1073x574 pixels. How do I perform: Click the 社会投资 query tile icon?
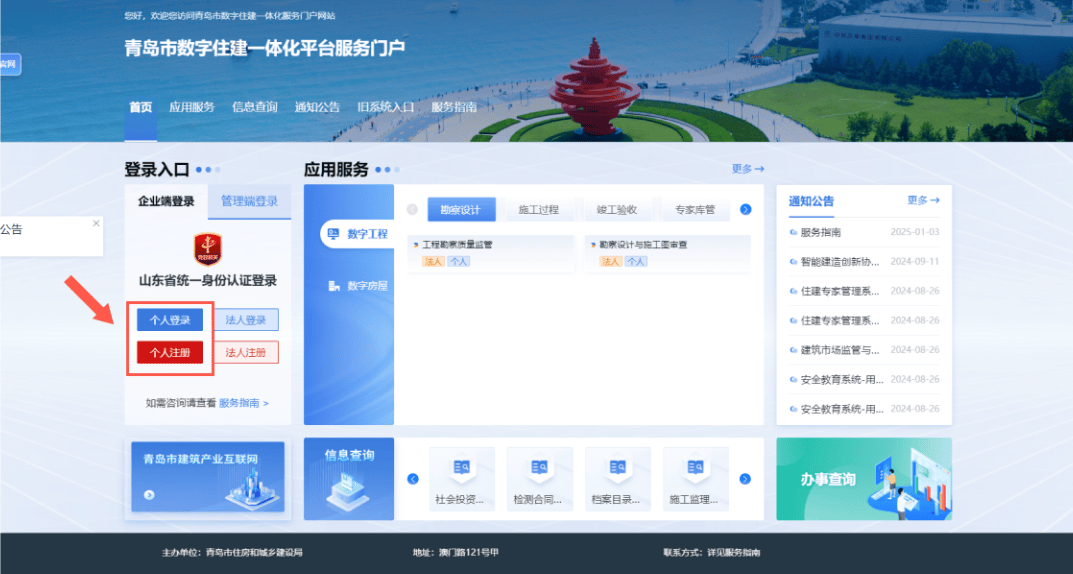462,468
